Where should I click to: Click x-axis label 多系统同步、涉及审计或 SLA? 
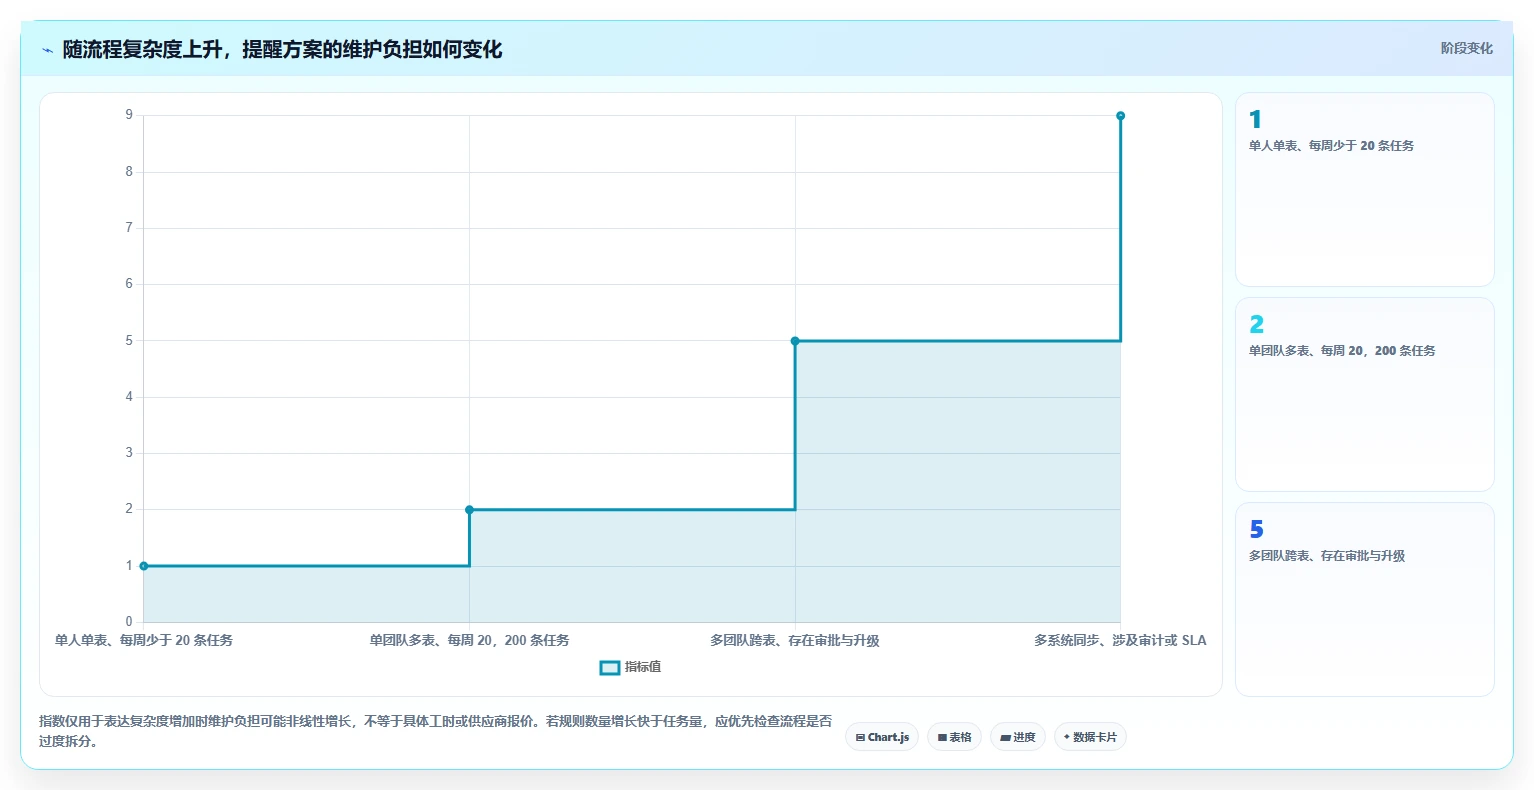pyautogui.click(x=1120, y=640)
